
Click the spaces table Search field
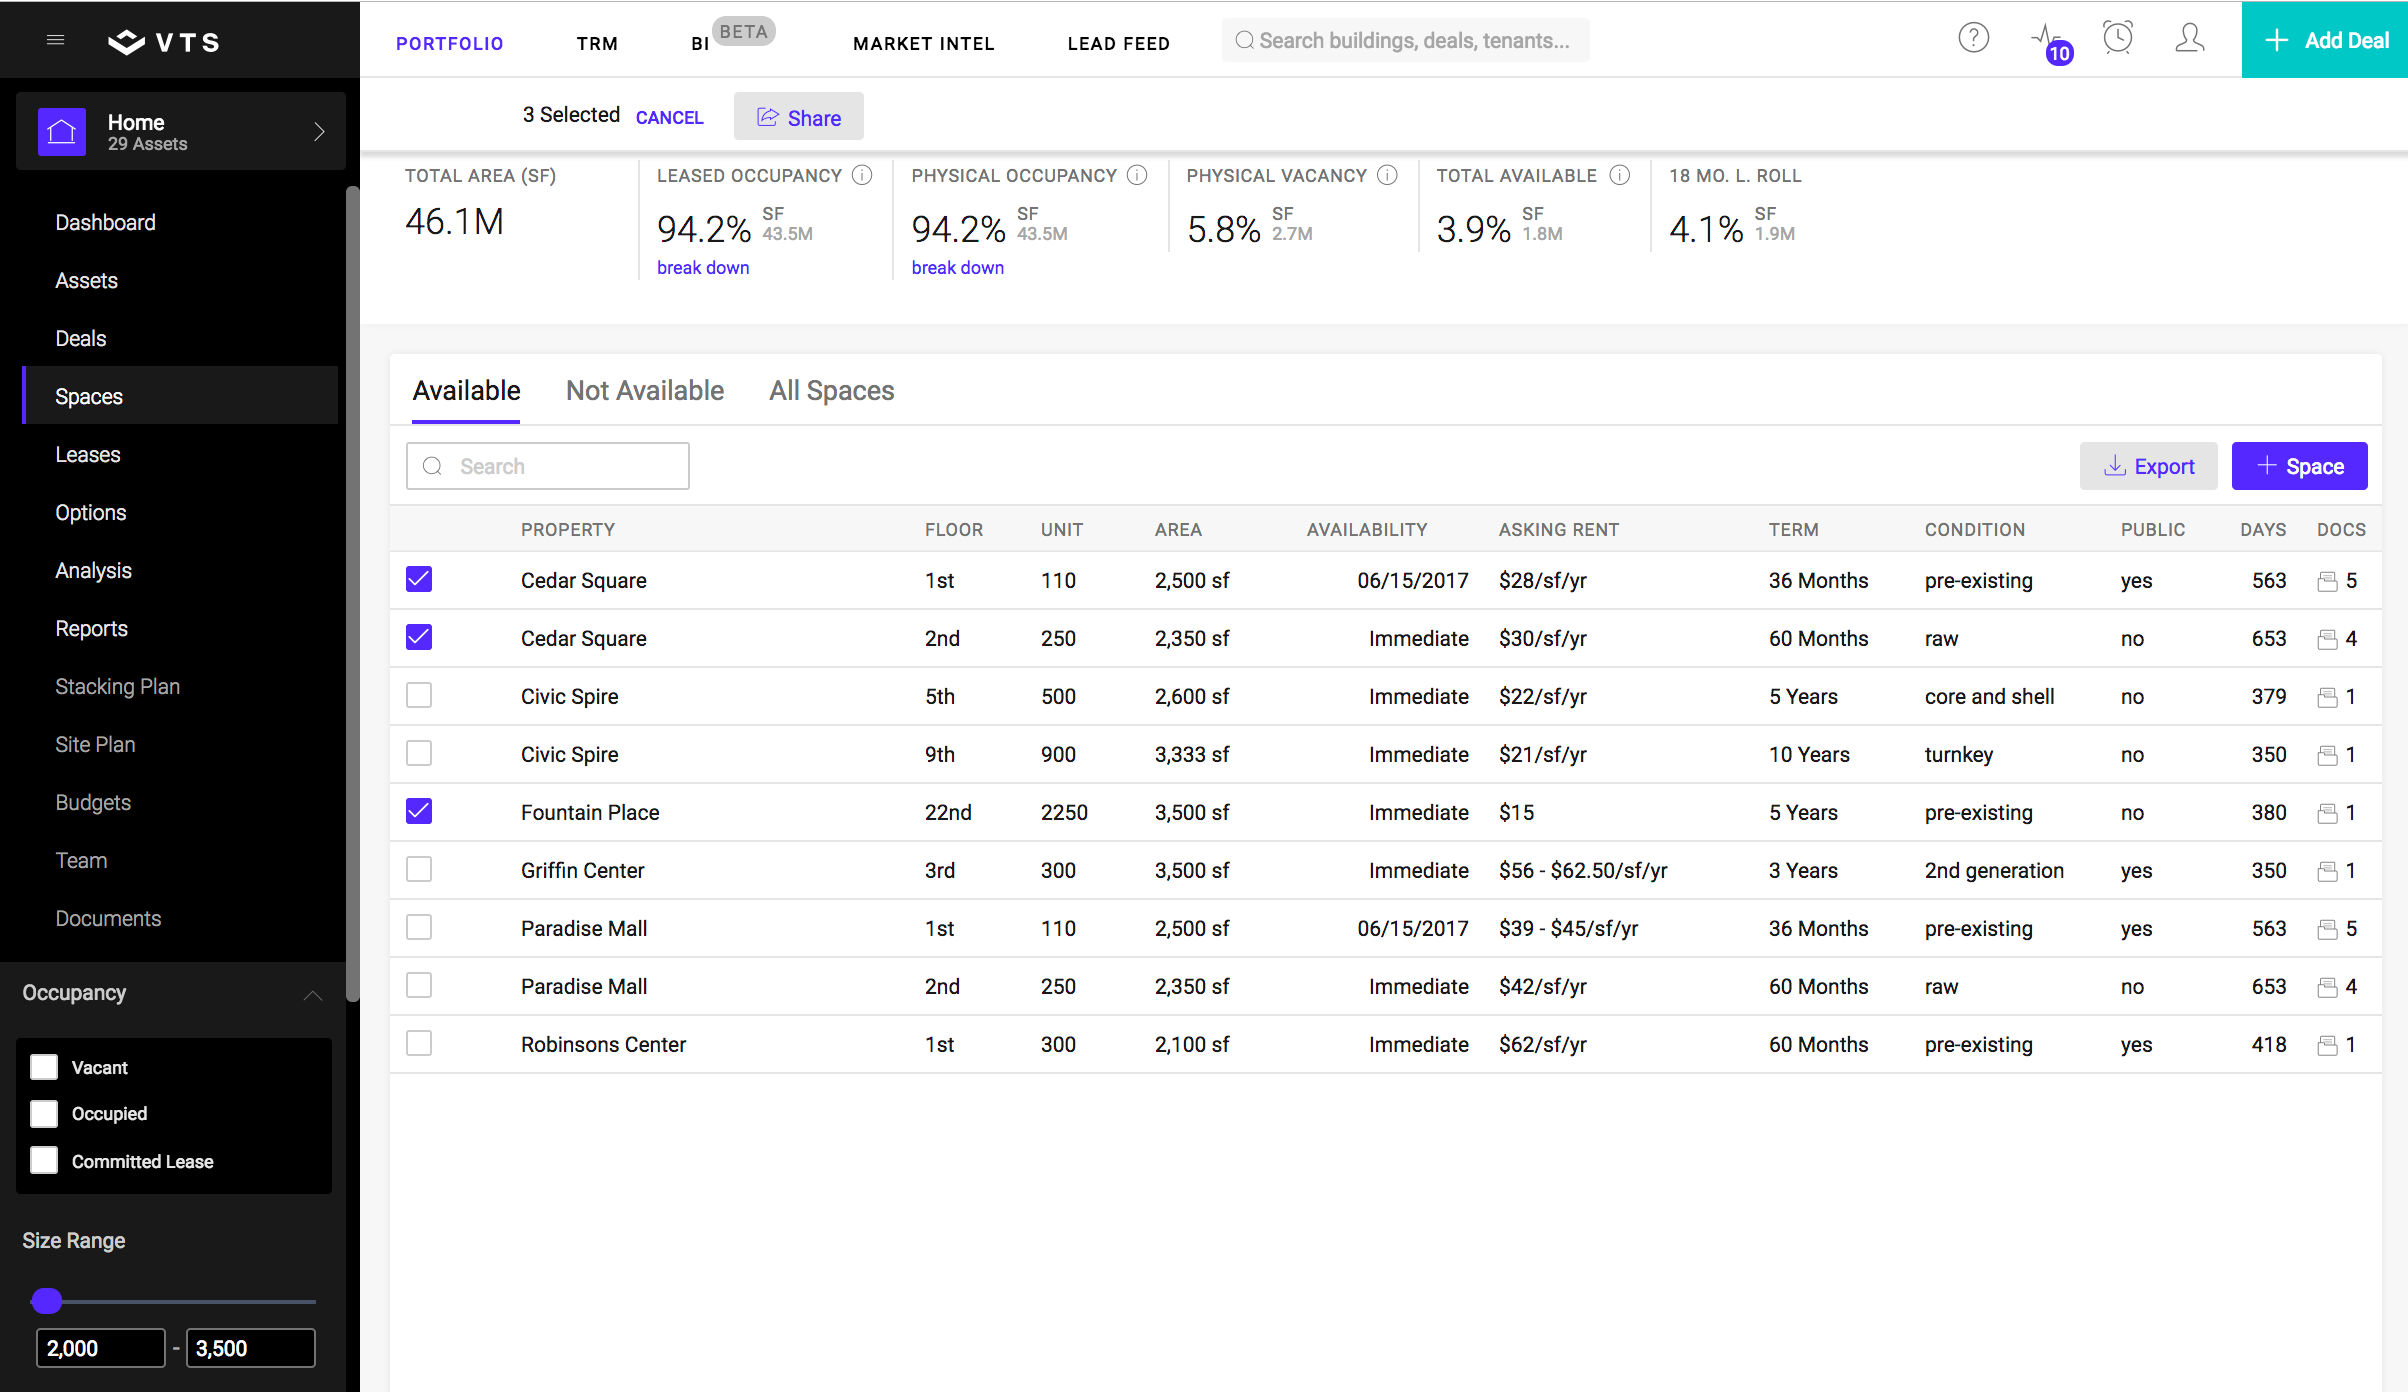[x=548, y=466]
